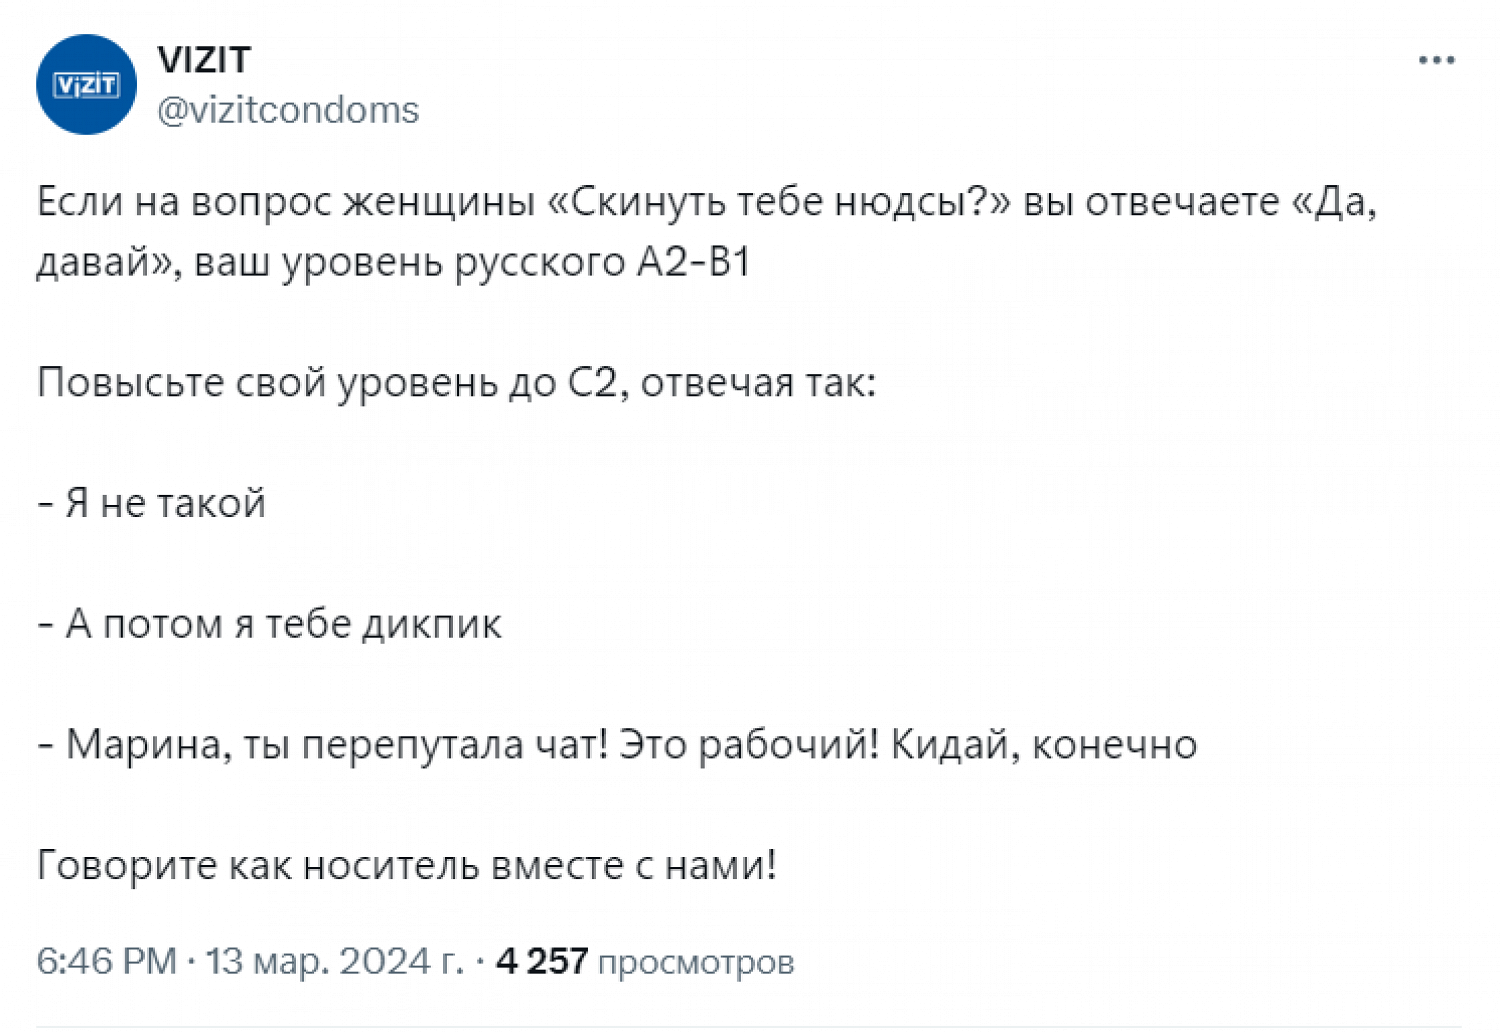Click the line - Я не такой
The width and height of the screenshot is (1500, 1032).
(152, 503)
